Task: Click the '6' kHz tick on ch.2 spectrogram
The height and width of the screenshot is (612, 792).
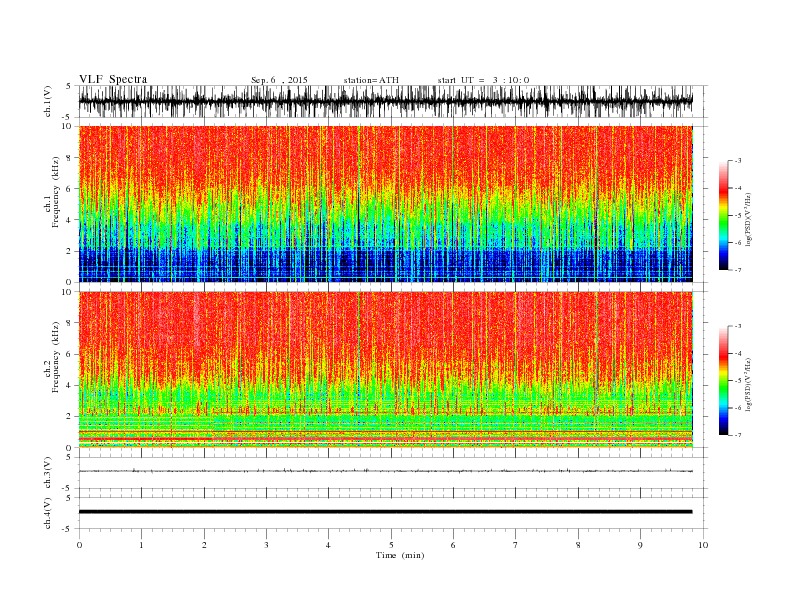Action: point(69,354)
